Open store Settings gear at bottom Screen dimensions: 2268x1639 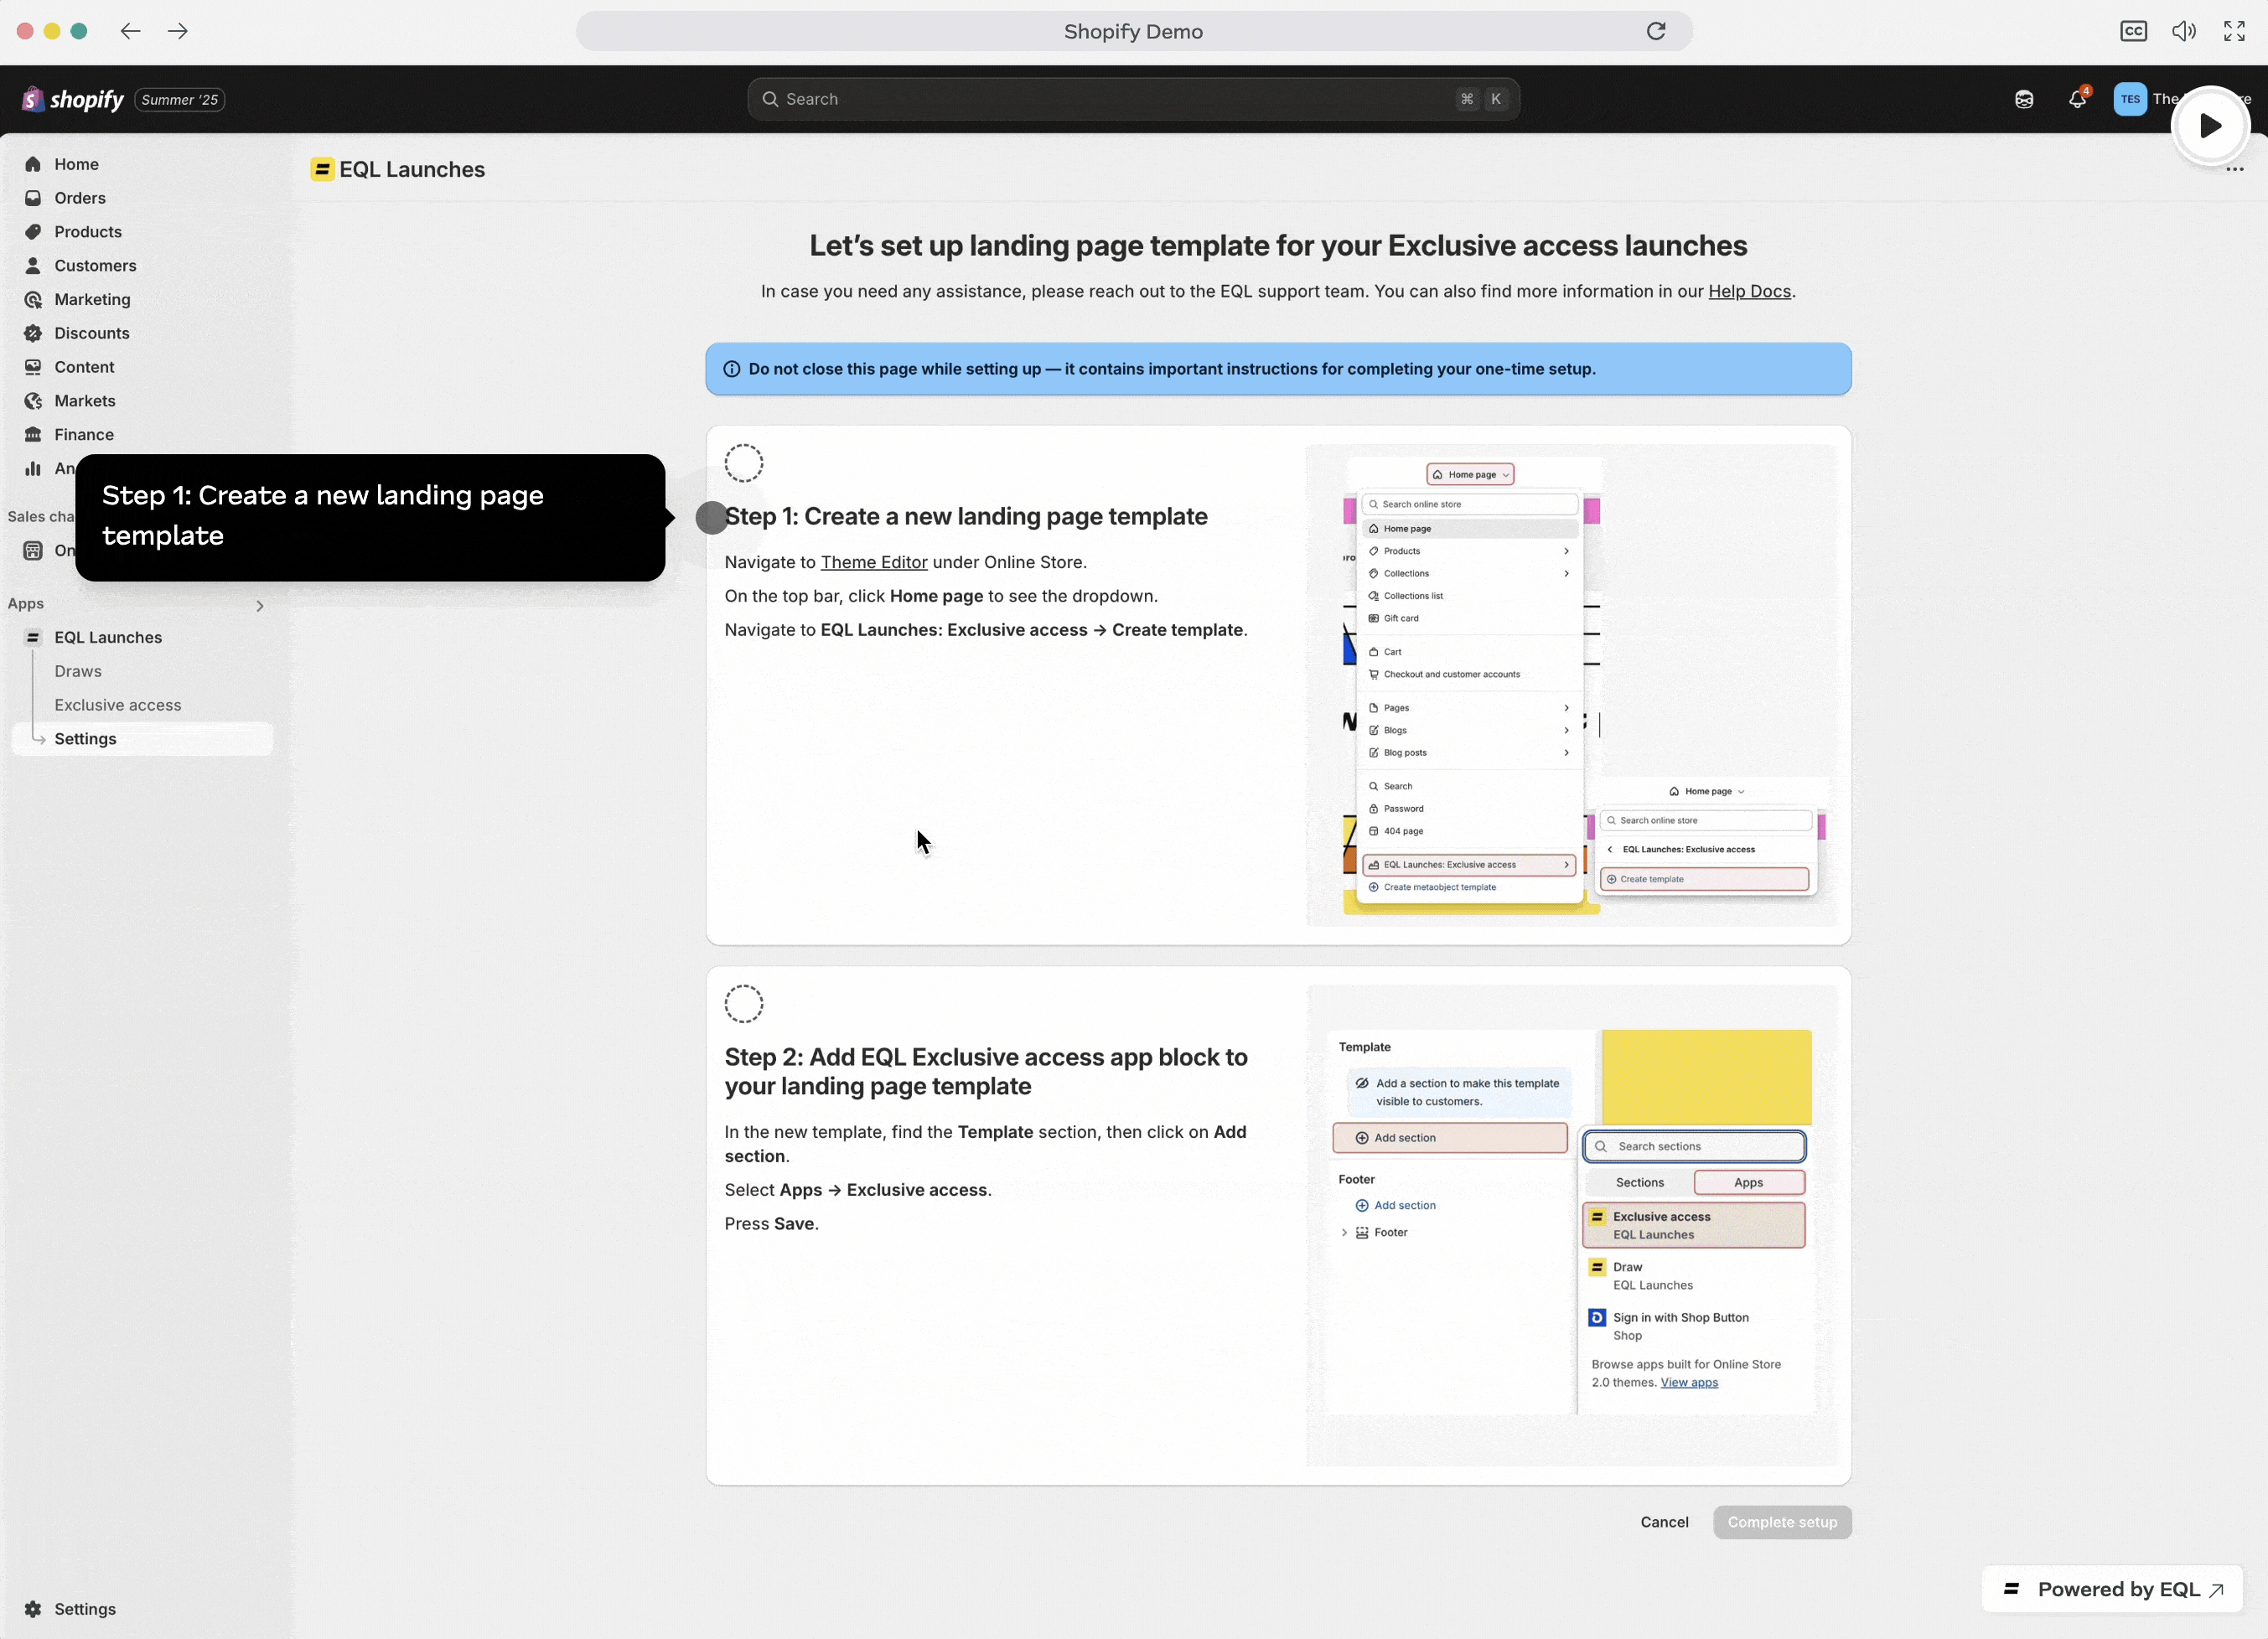[70, 1609]
